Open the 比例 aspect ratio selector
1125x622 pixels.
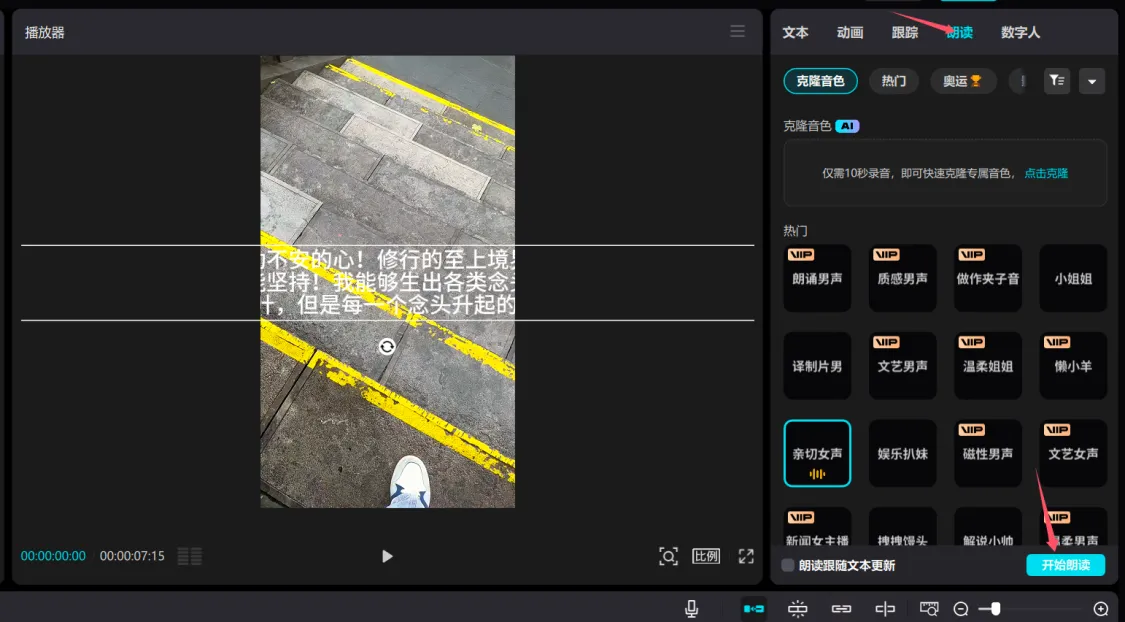click(x=706, y=556)
